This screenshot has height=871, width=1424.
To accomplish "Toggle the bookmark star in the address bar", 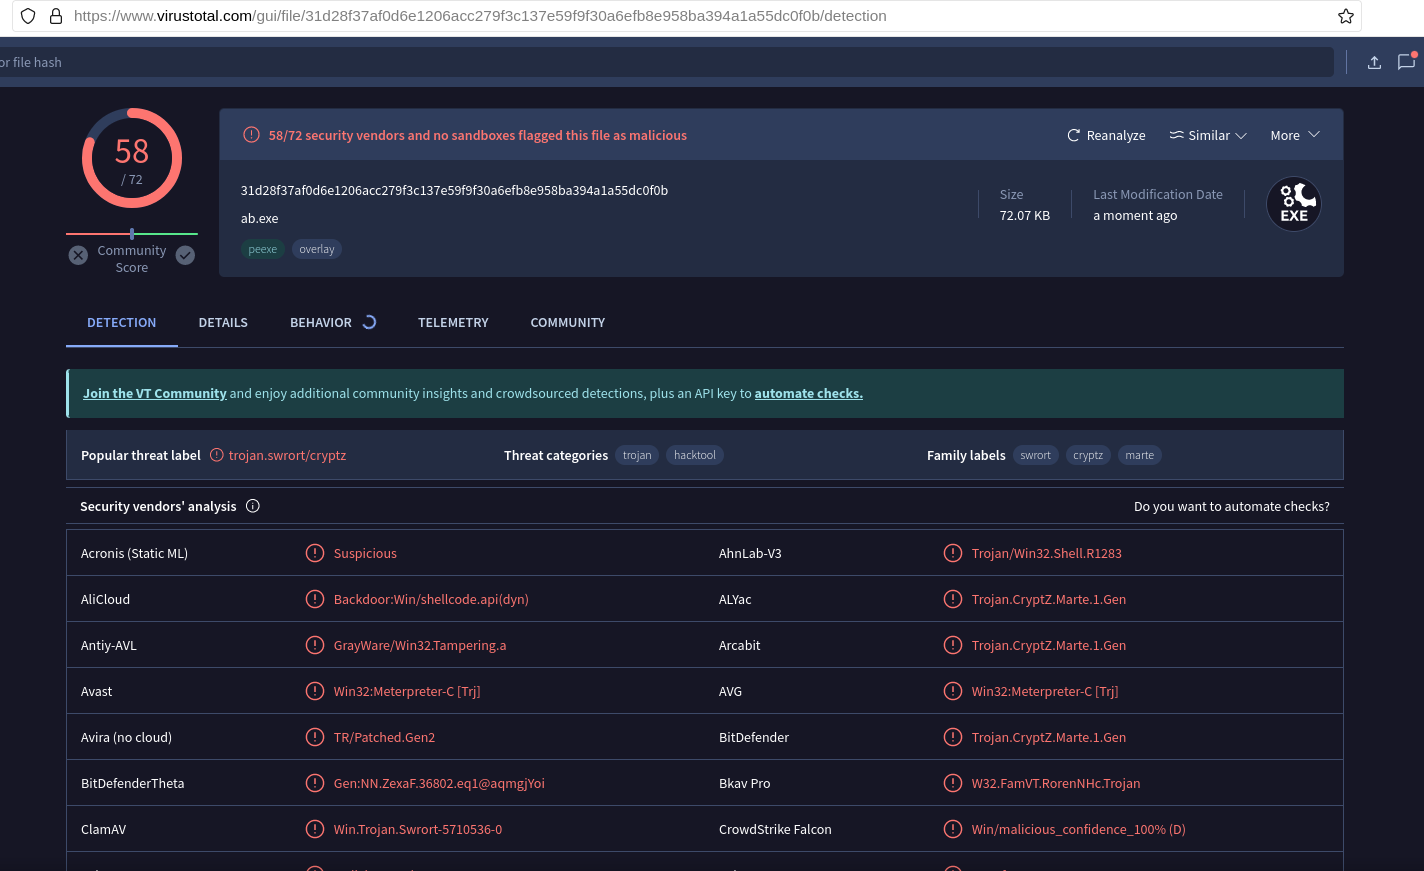I will pyautogui.click(x=1345, y=16).
